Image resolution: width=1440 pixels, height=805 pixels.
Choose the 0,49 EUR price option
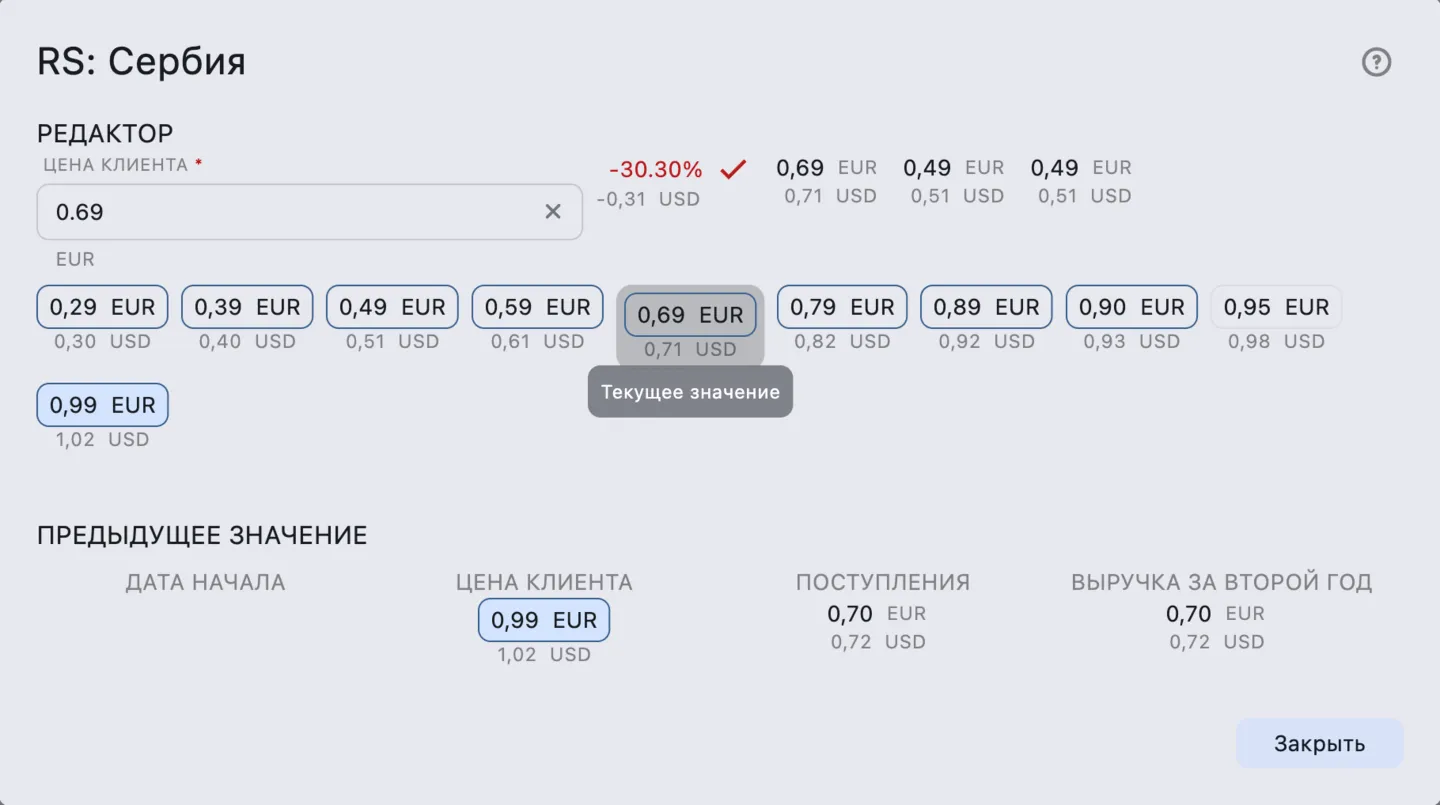click(x=392, y=307)
